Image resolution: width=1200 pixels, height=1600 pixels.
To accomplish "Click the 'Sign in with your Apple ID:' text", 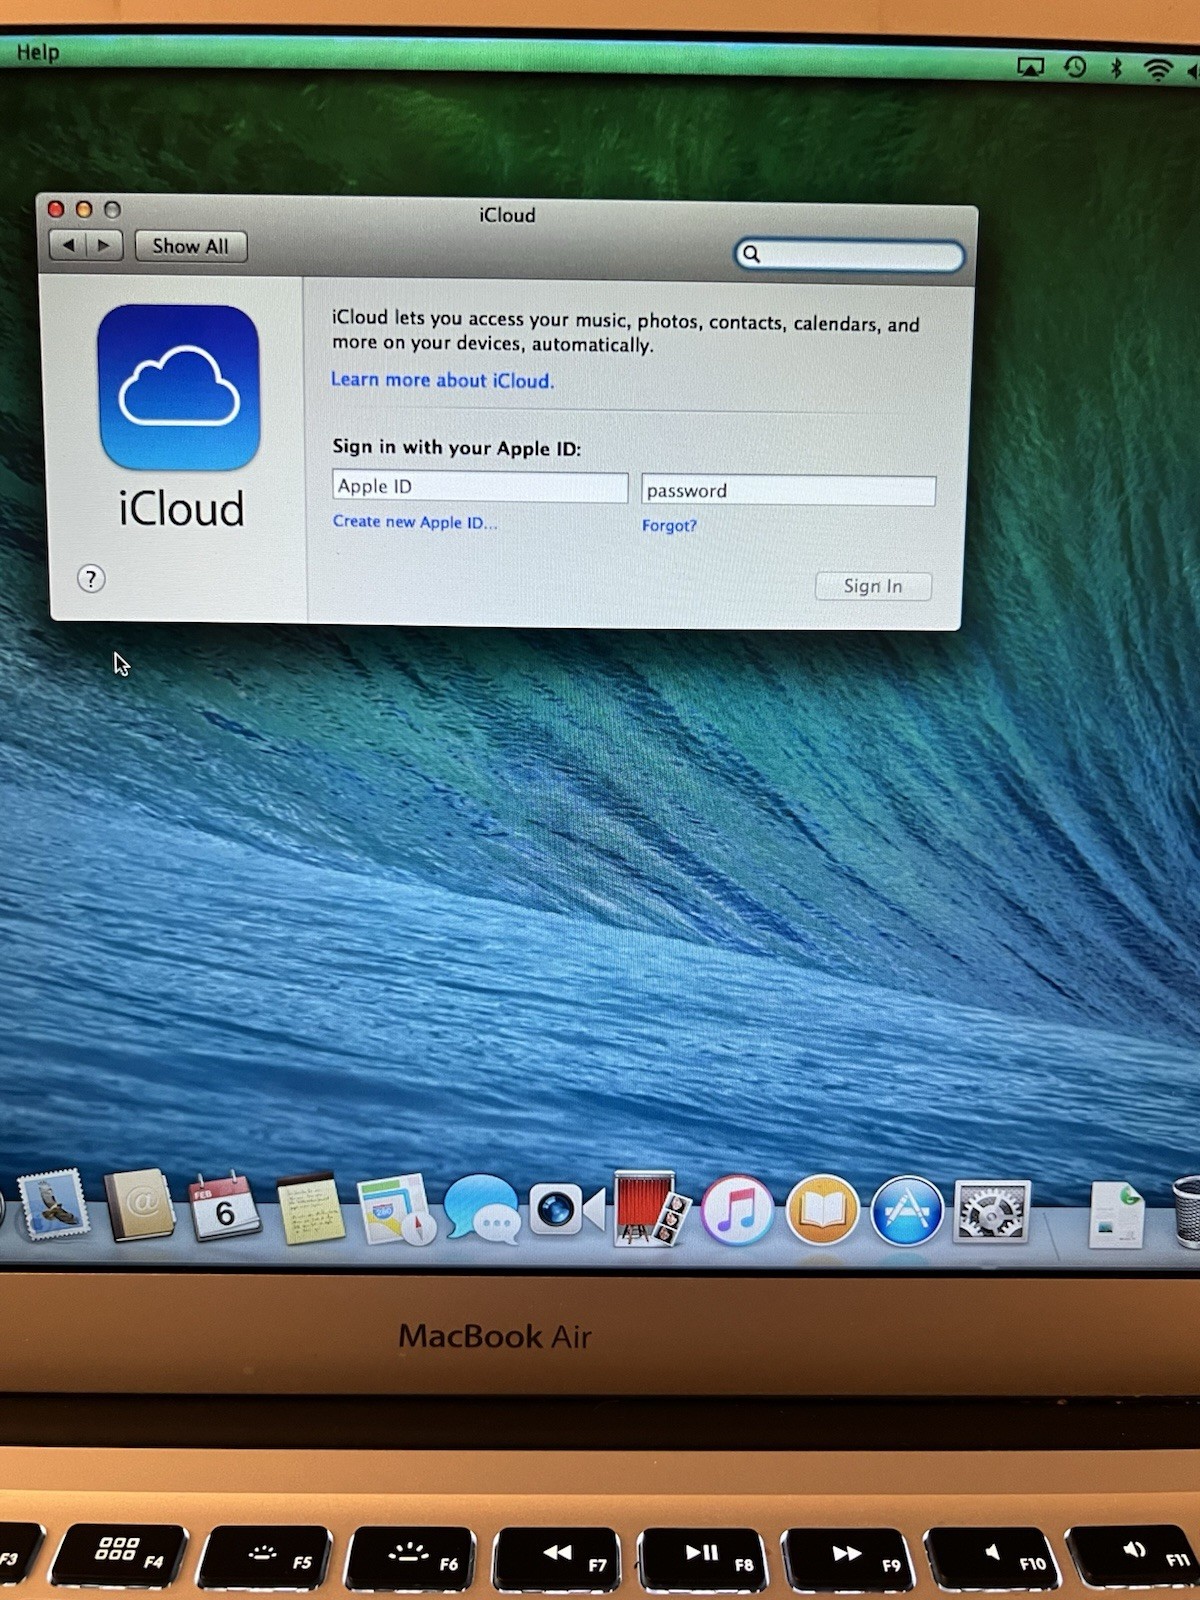I will (456, 448).
